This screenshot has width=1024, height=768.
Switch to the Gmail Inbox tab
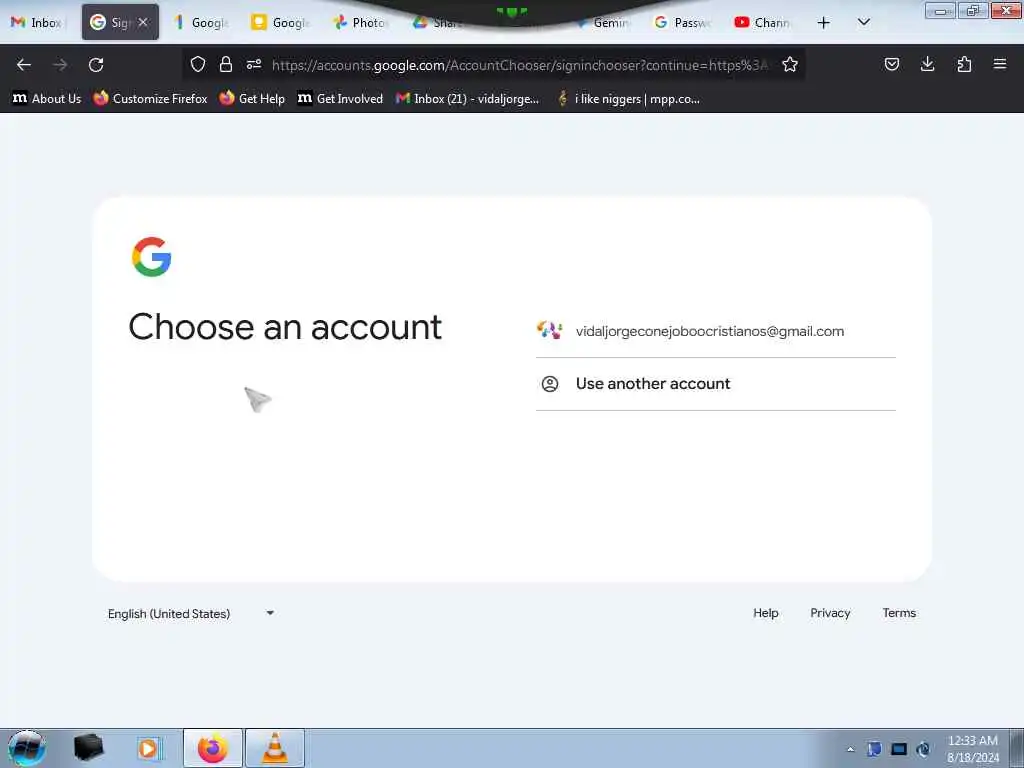pyautogui.click(x=38, y=22)
